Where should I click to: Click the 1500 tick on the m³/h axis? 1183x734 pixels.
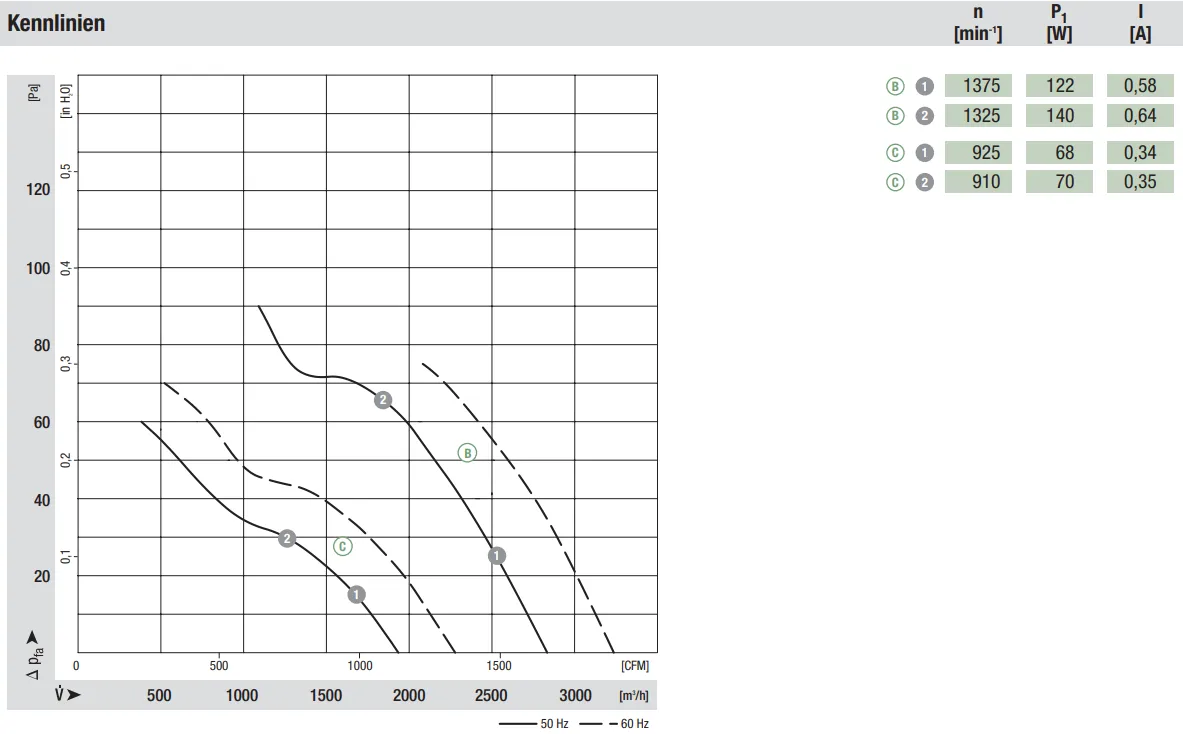pos(326,695)
